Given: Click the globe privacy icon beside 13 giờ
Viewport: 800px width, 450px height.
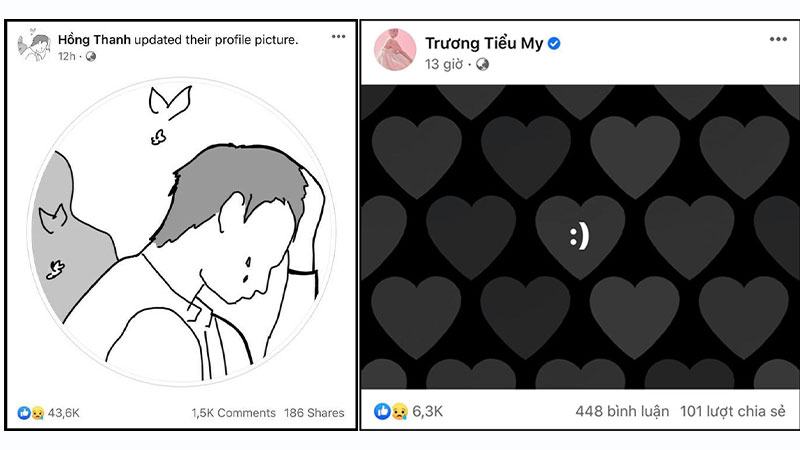Looking at the screenshot, I should coord(482,64).
